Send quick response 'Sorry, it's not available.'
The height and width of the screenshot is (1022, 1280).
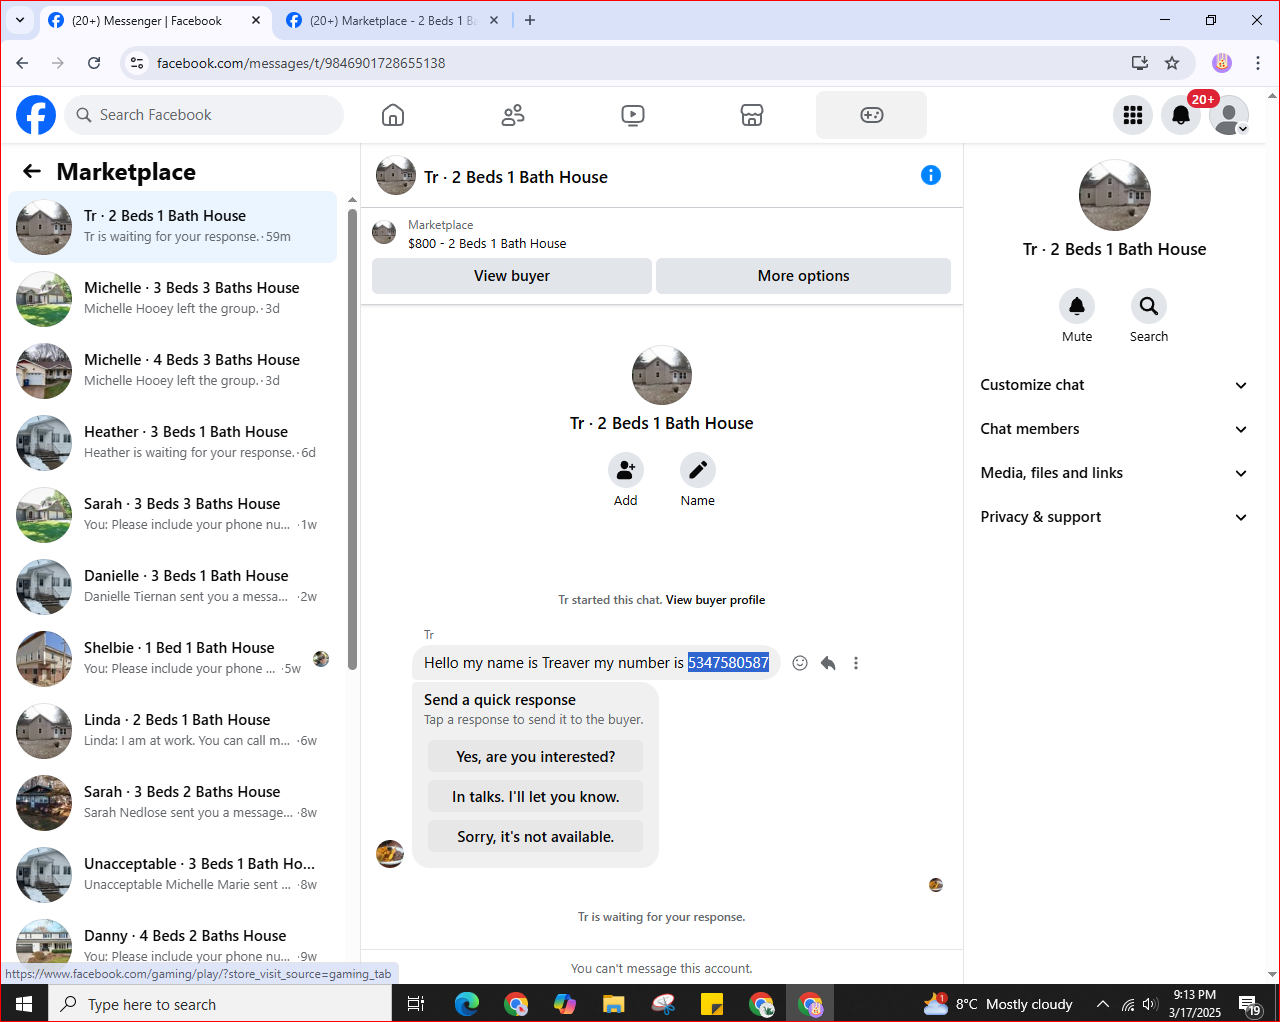536,837
